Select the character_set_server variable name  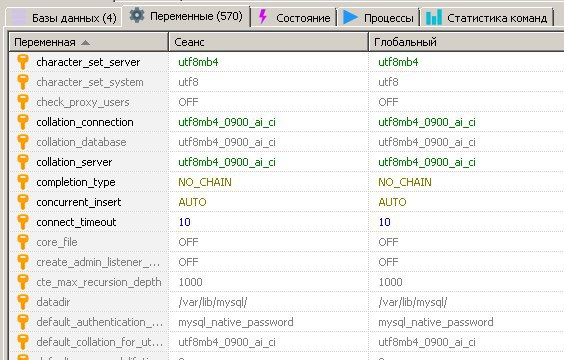click(88, 62)
